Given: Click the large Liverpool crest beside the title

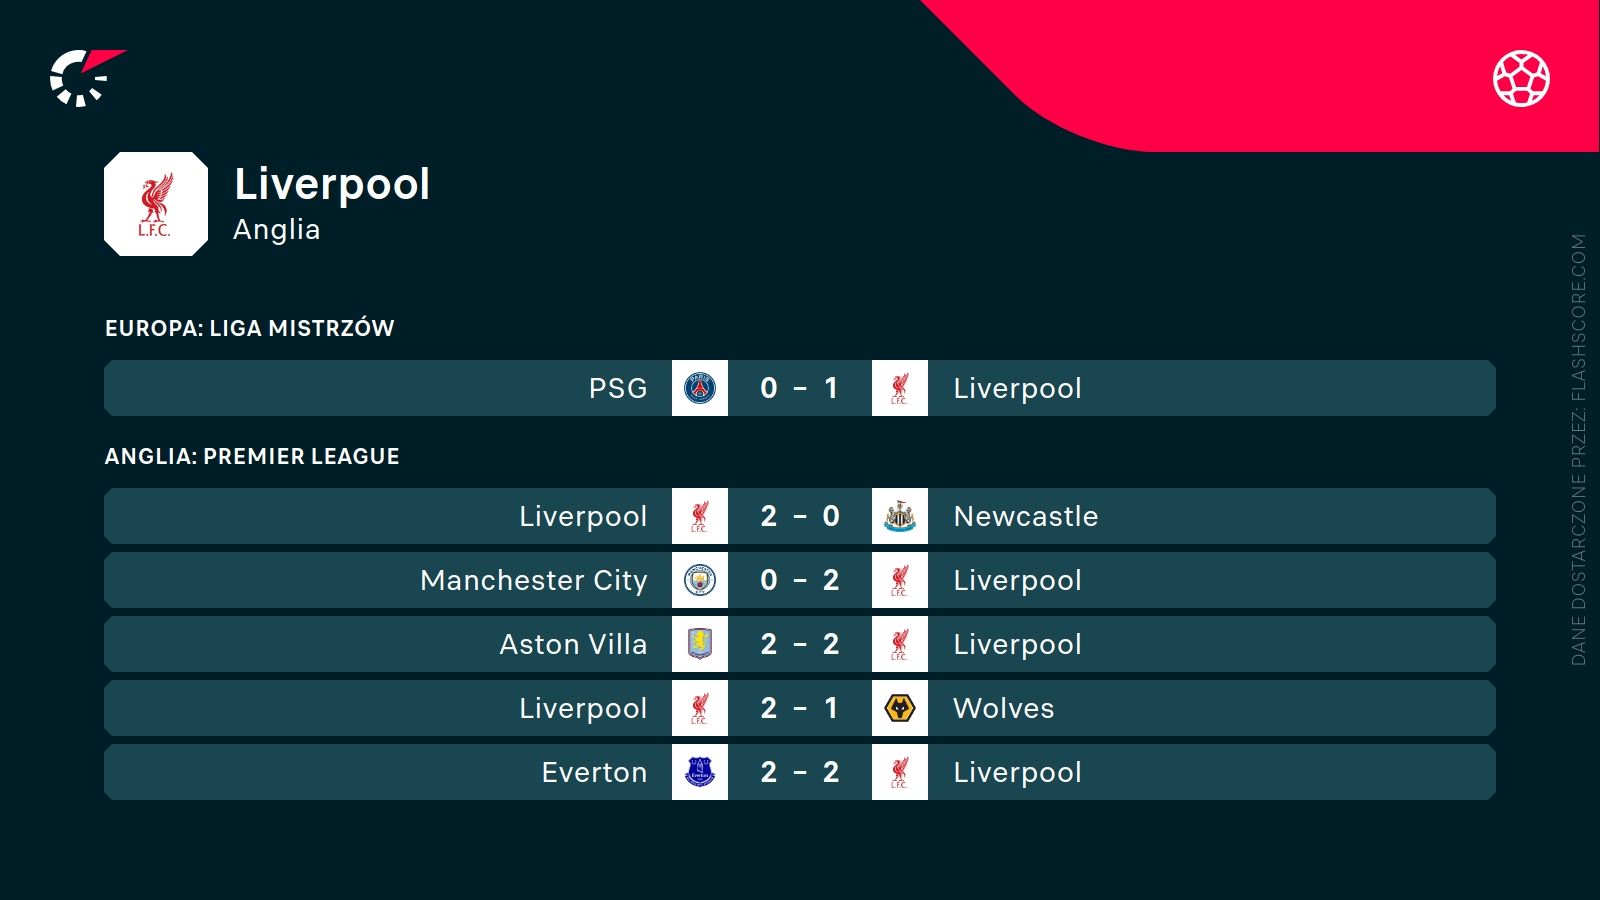Looking at the screenshot, I should tap(156, 204).
